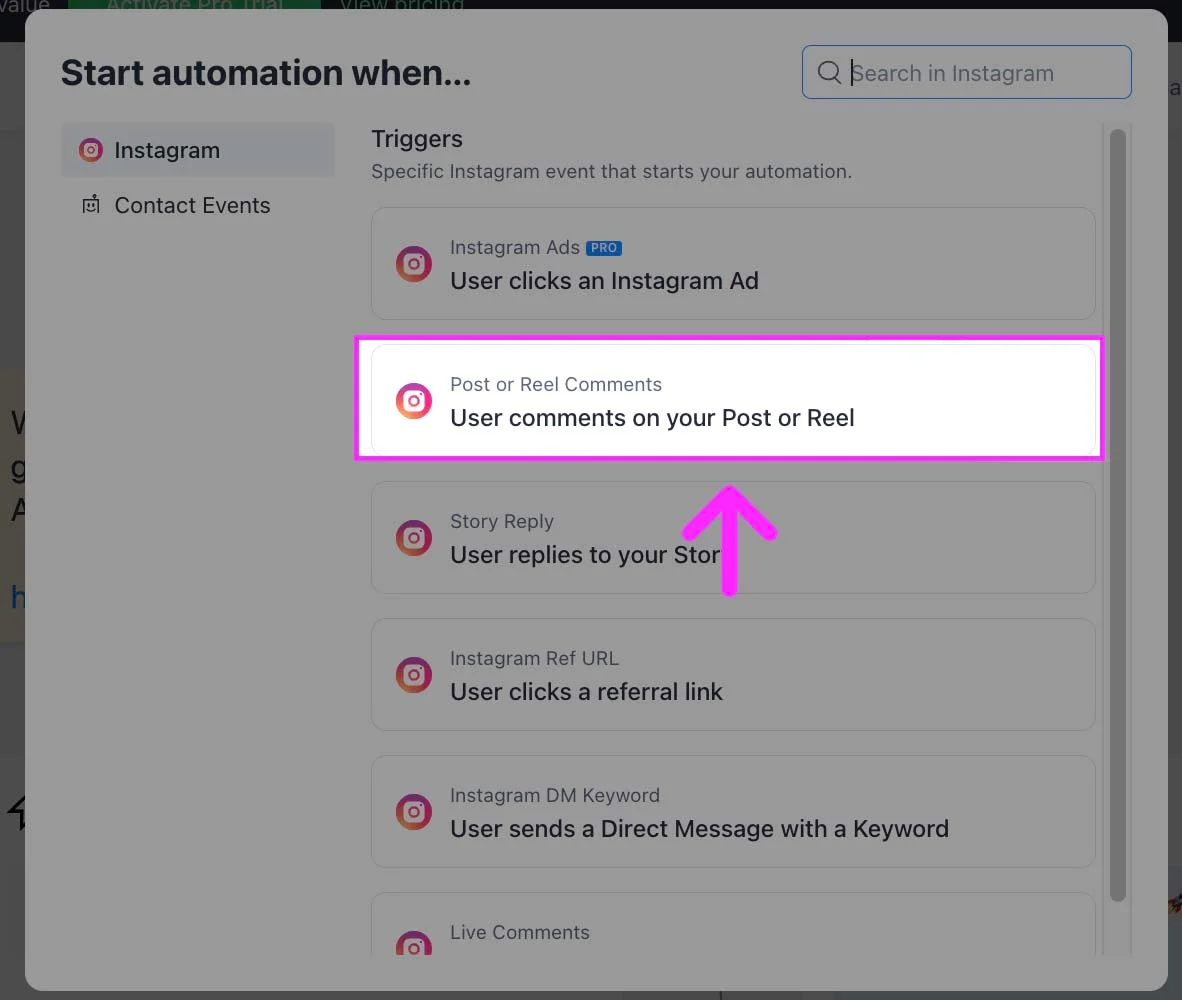Click the 'Start automation when...' title
This screenshot has width=1182, height=1000.
click(266, 73)
